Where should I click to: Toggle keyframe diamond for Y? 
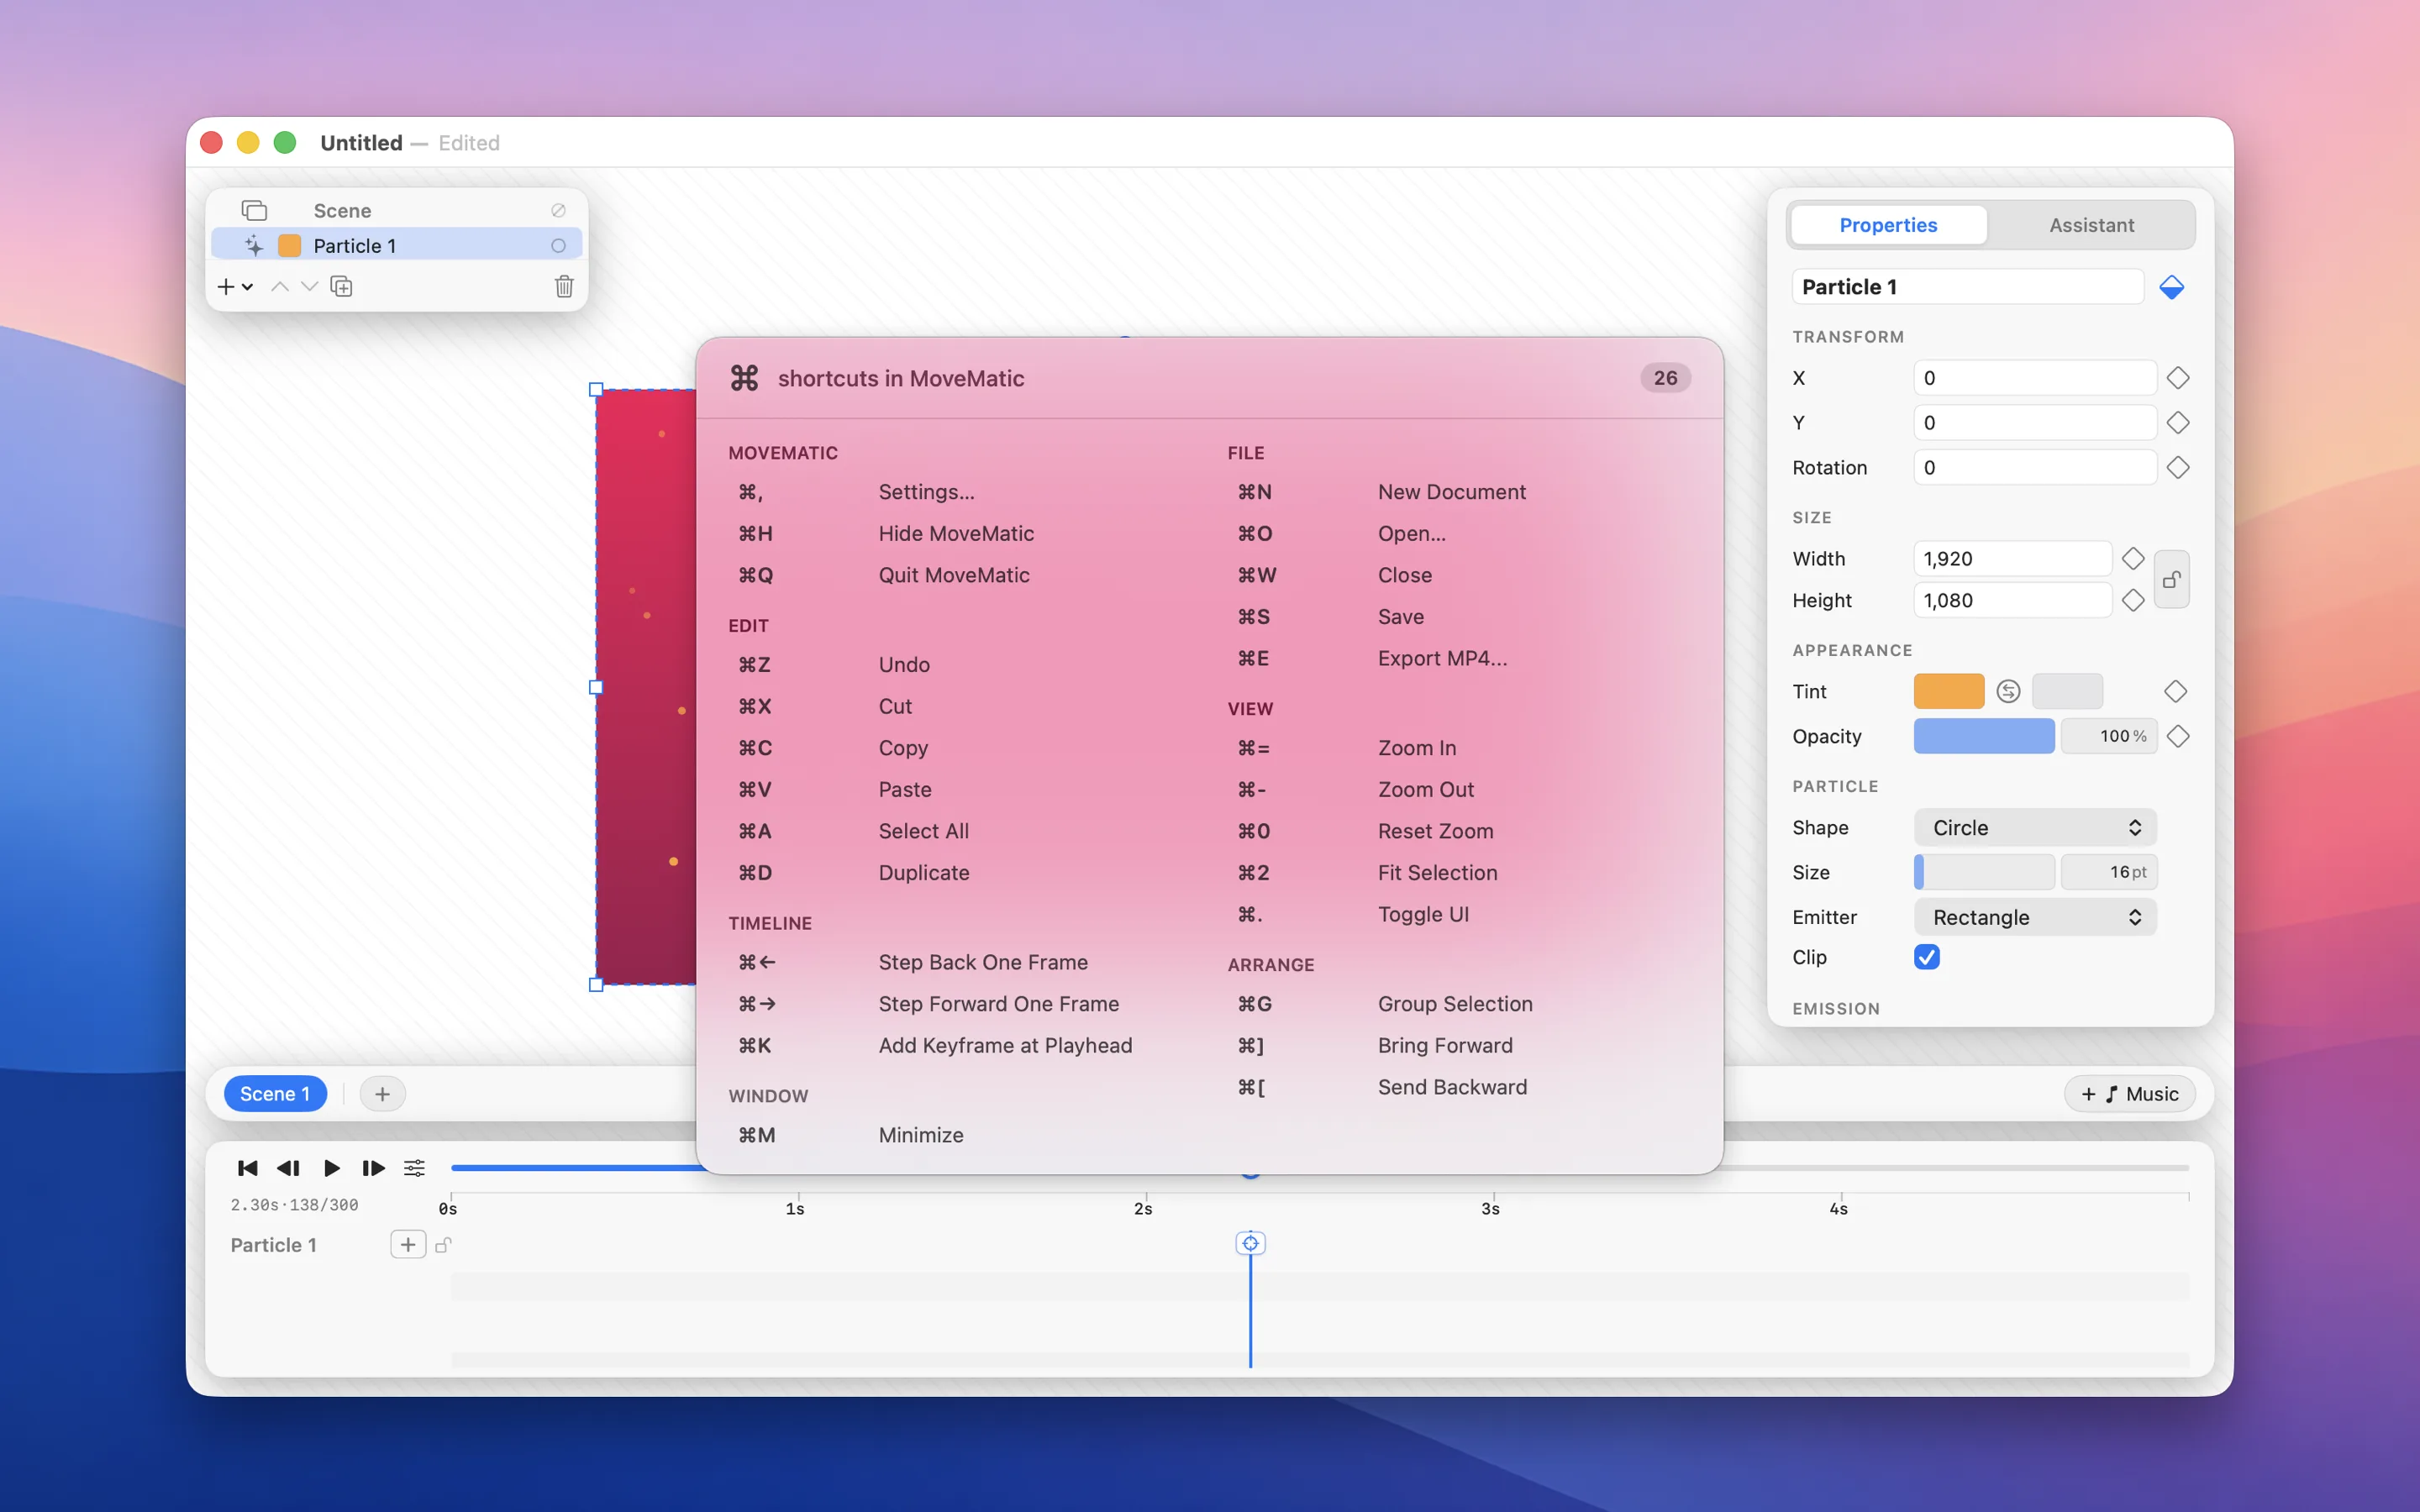click(2177, 423)
